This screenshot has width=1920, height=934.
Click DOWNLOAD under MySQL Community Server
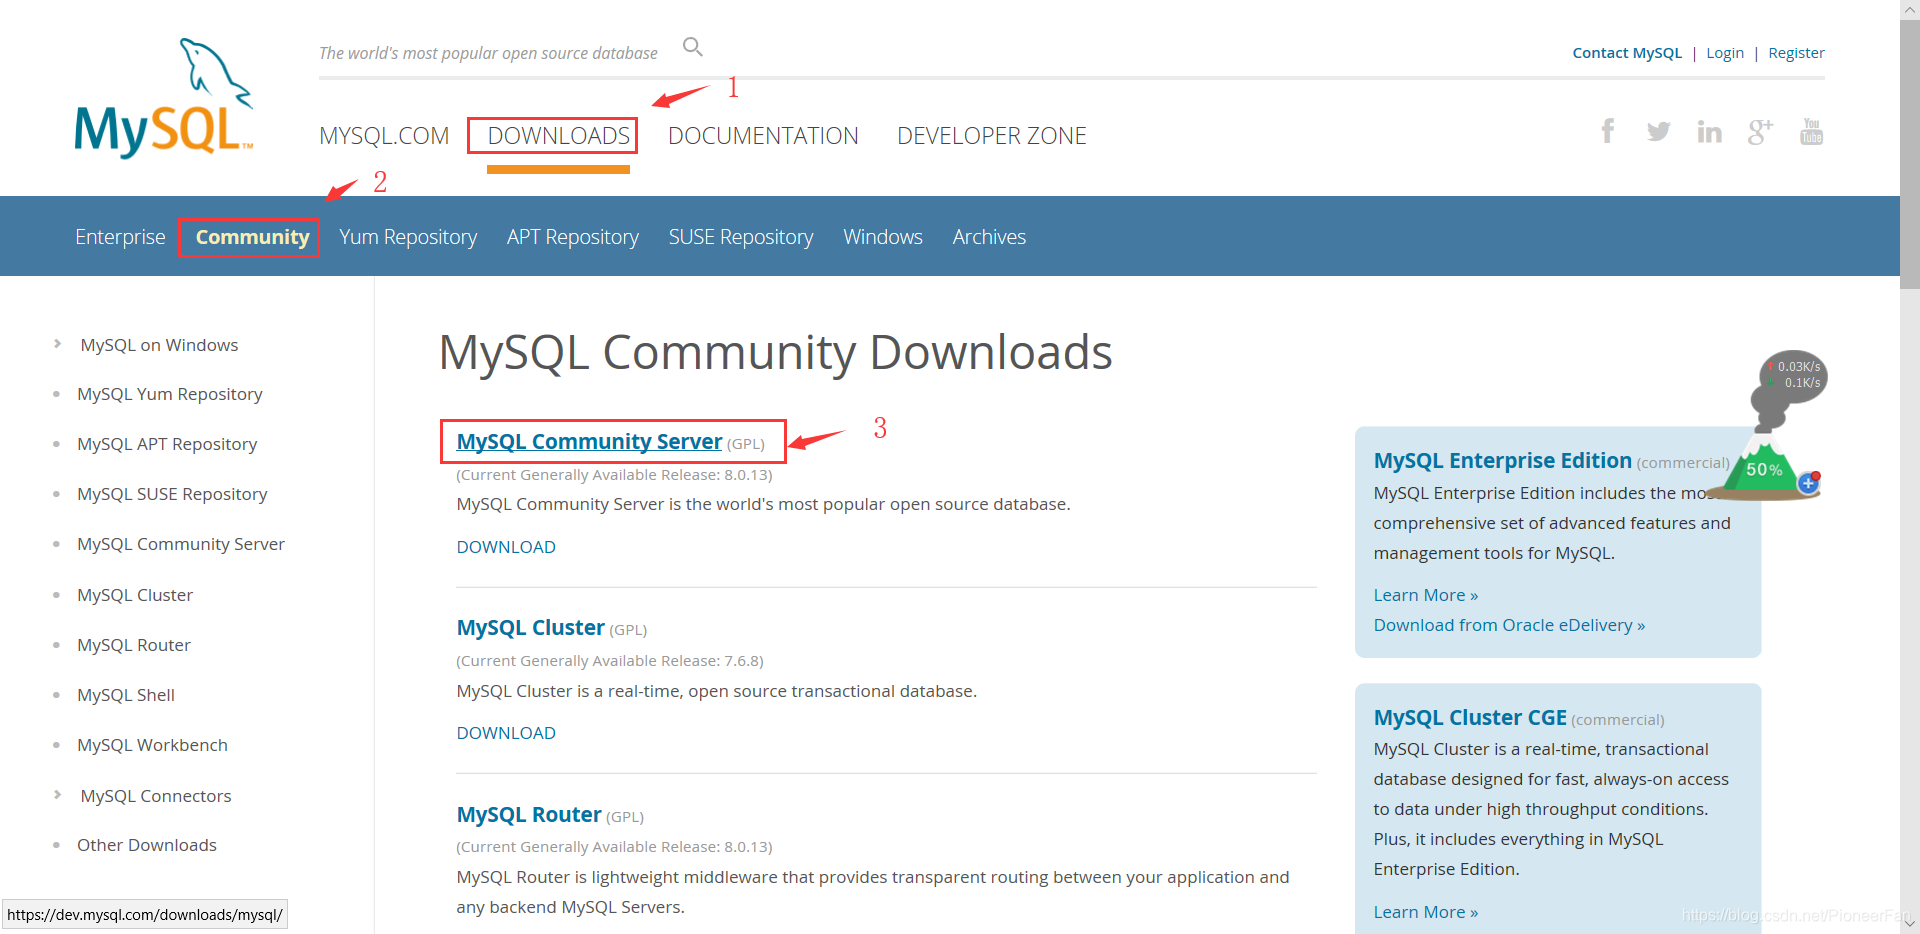(x=506, y=547)
